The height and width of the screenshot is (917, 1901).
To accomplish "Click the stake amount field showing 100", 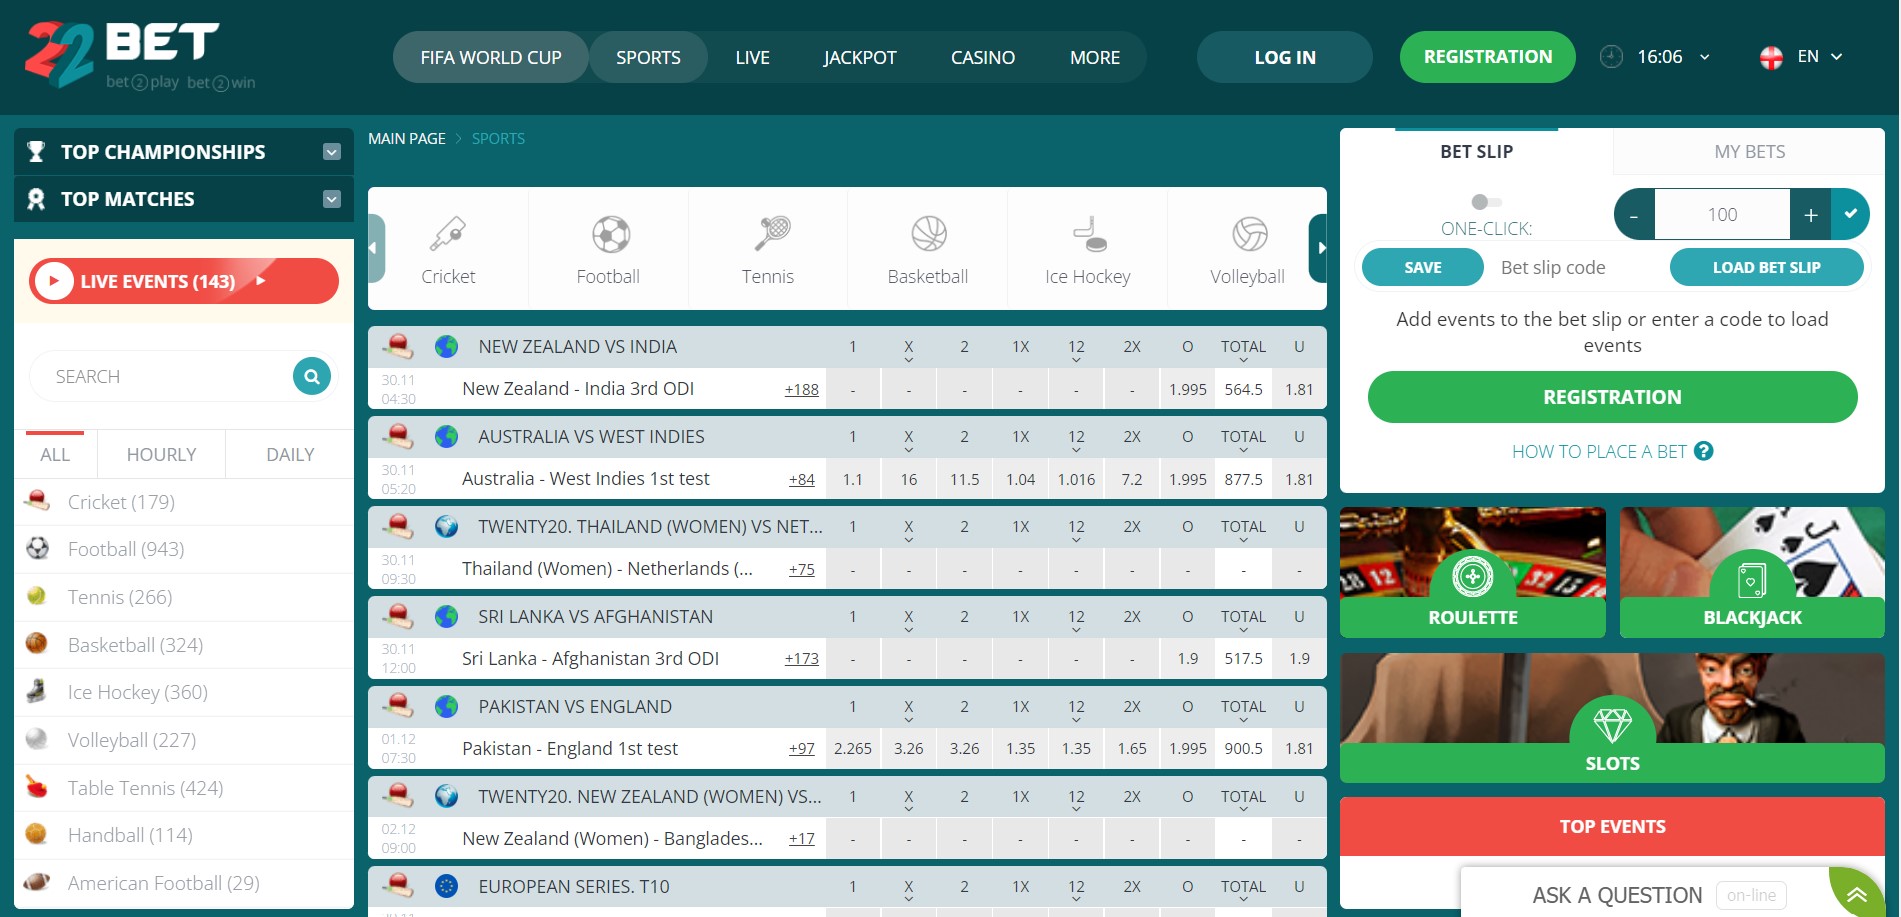I will coord(1722,214).
